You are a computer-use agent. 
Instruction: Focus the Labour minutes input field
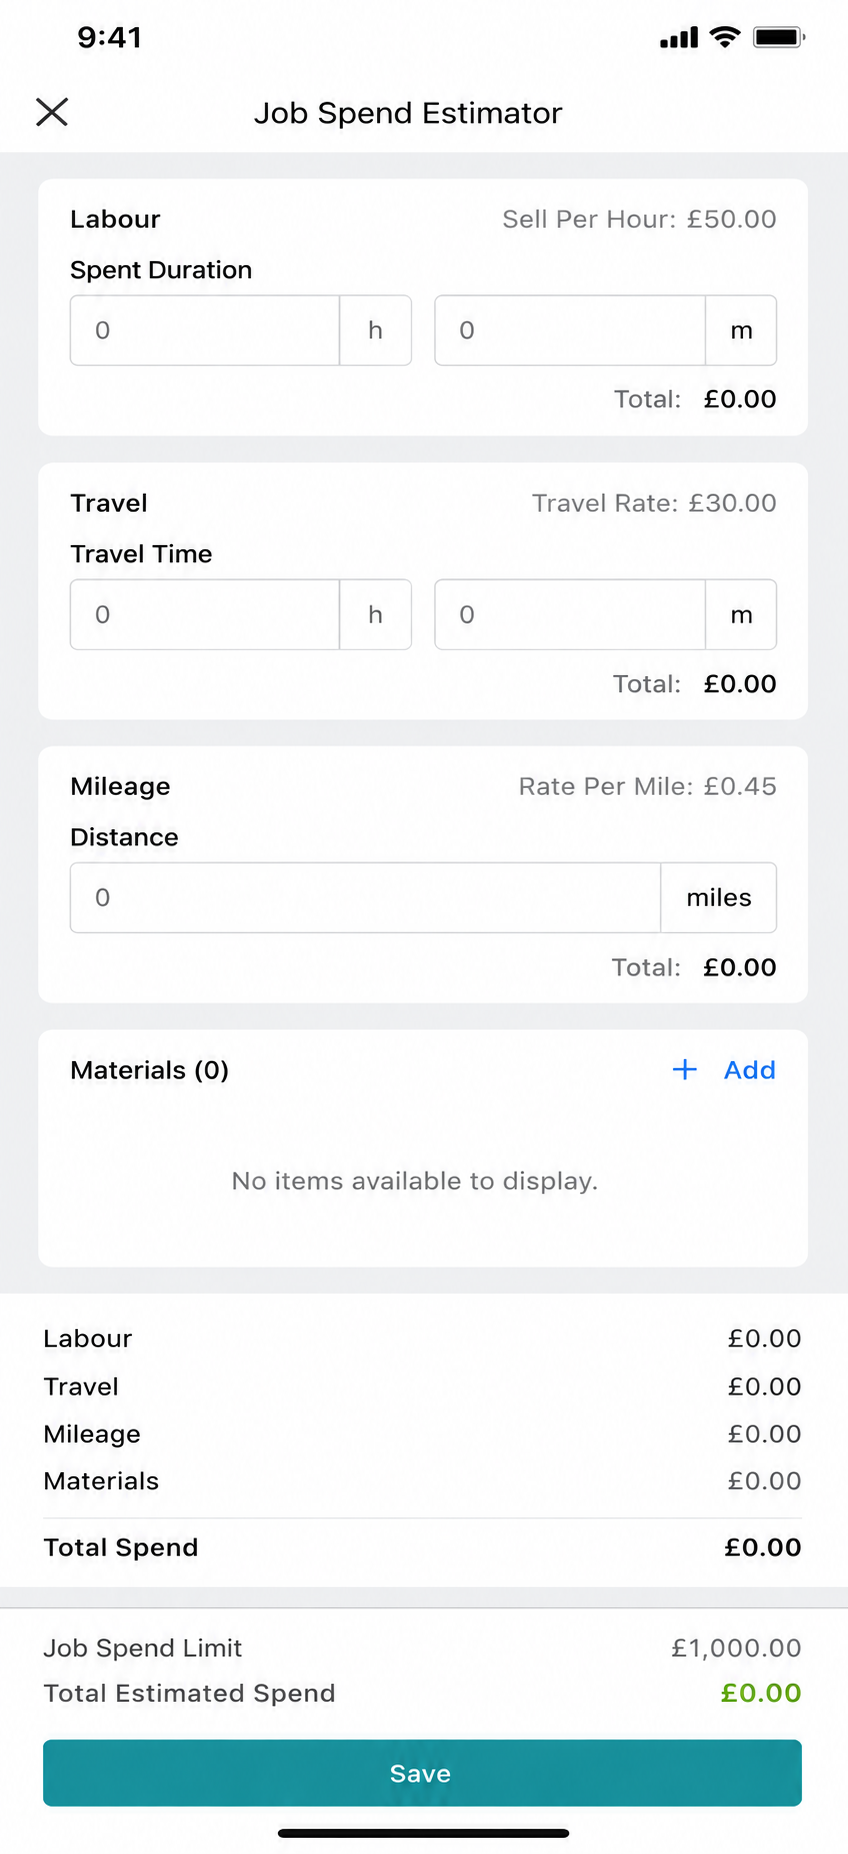pyautogui.click(x=570, y=330)
